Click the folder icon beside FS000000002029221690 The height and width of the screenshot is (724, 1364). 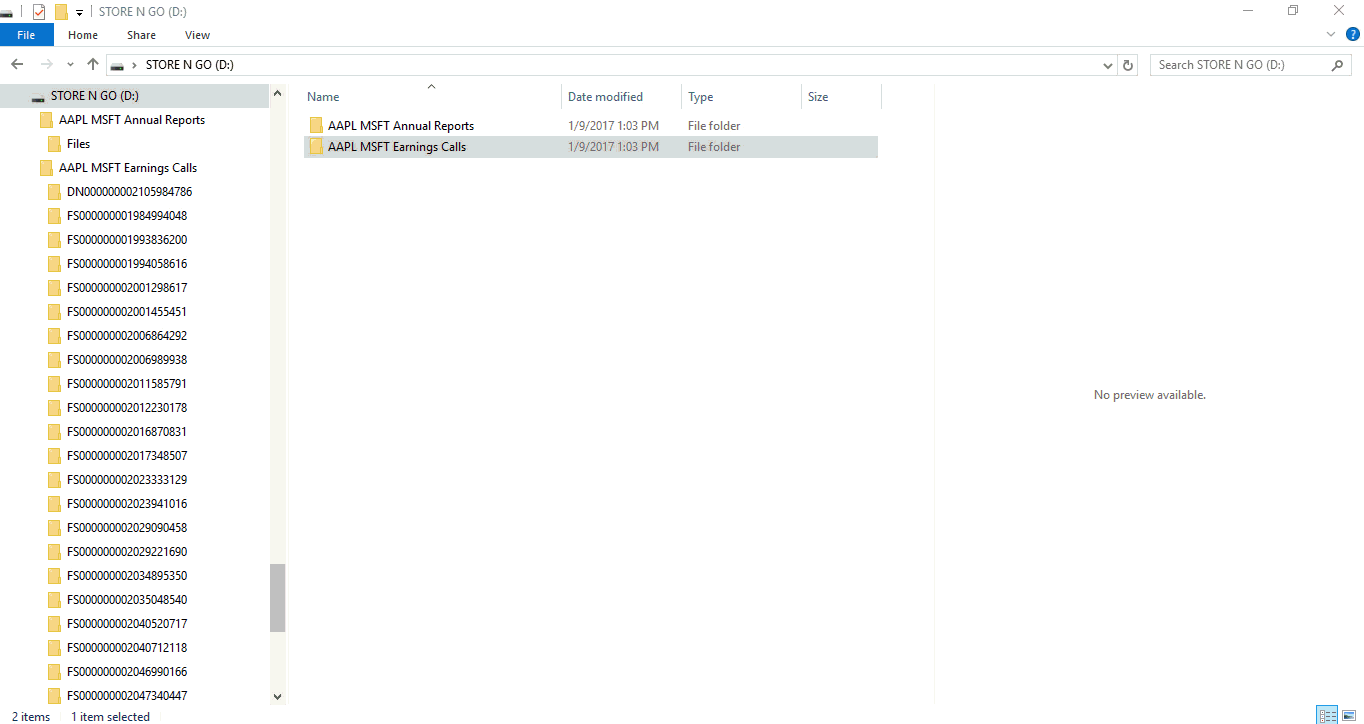tap(54, 552)
